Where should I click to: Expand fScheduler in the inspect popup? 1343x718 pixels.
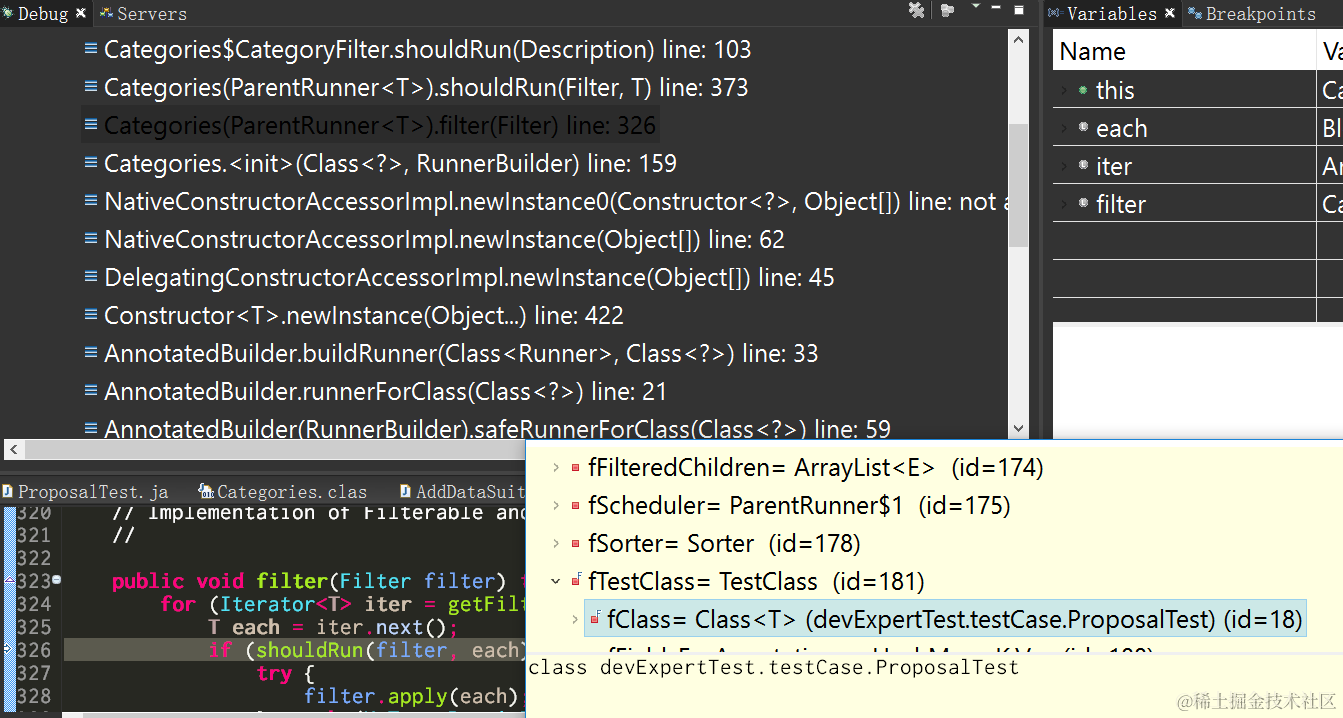[556, 506]
